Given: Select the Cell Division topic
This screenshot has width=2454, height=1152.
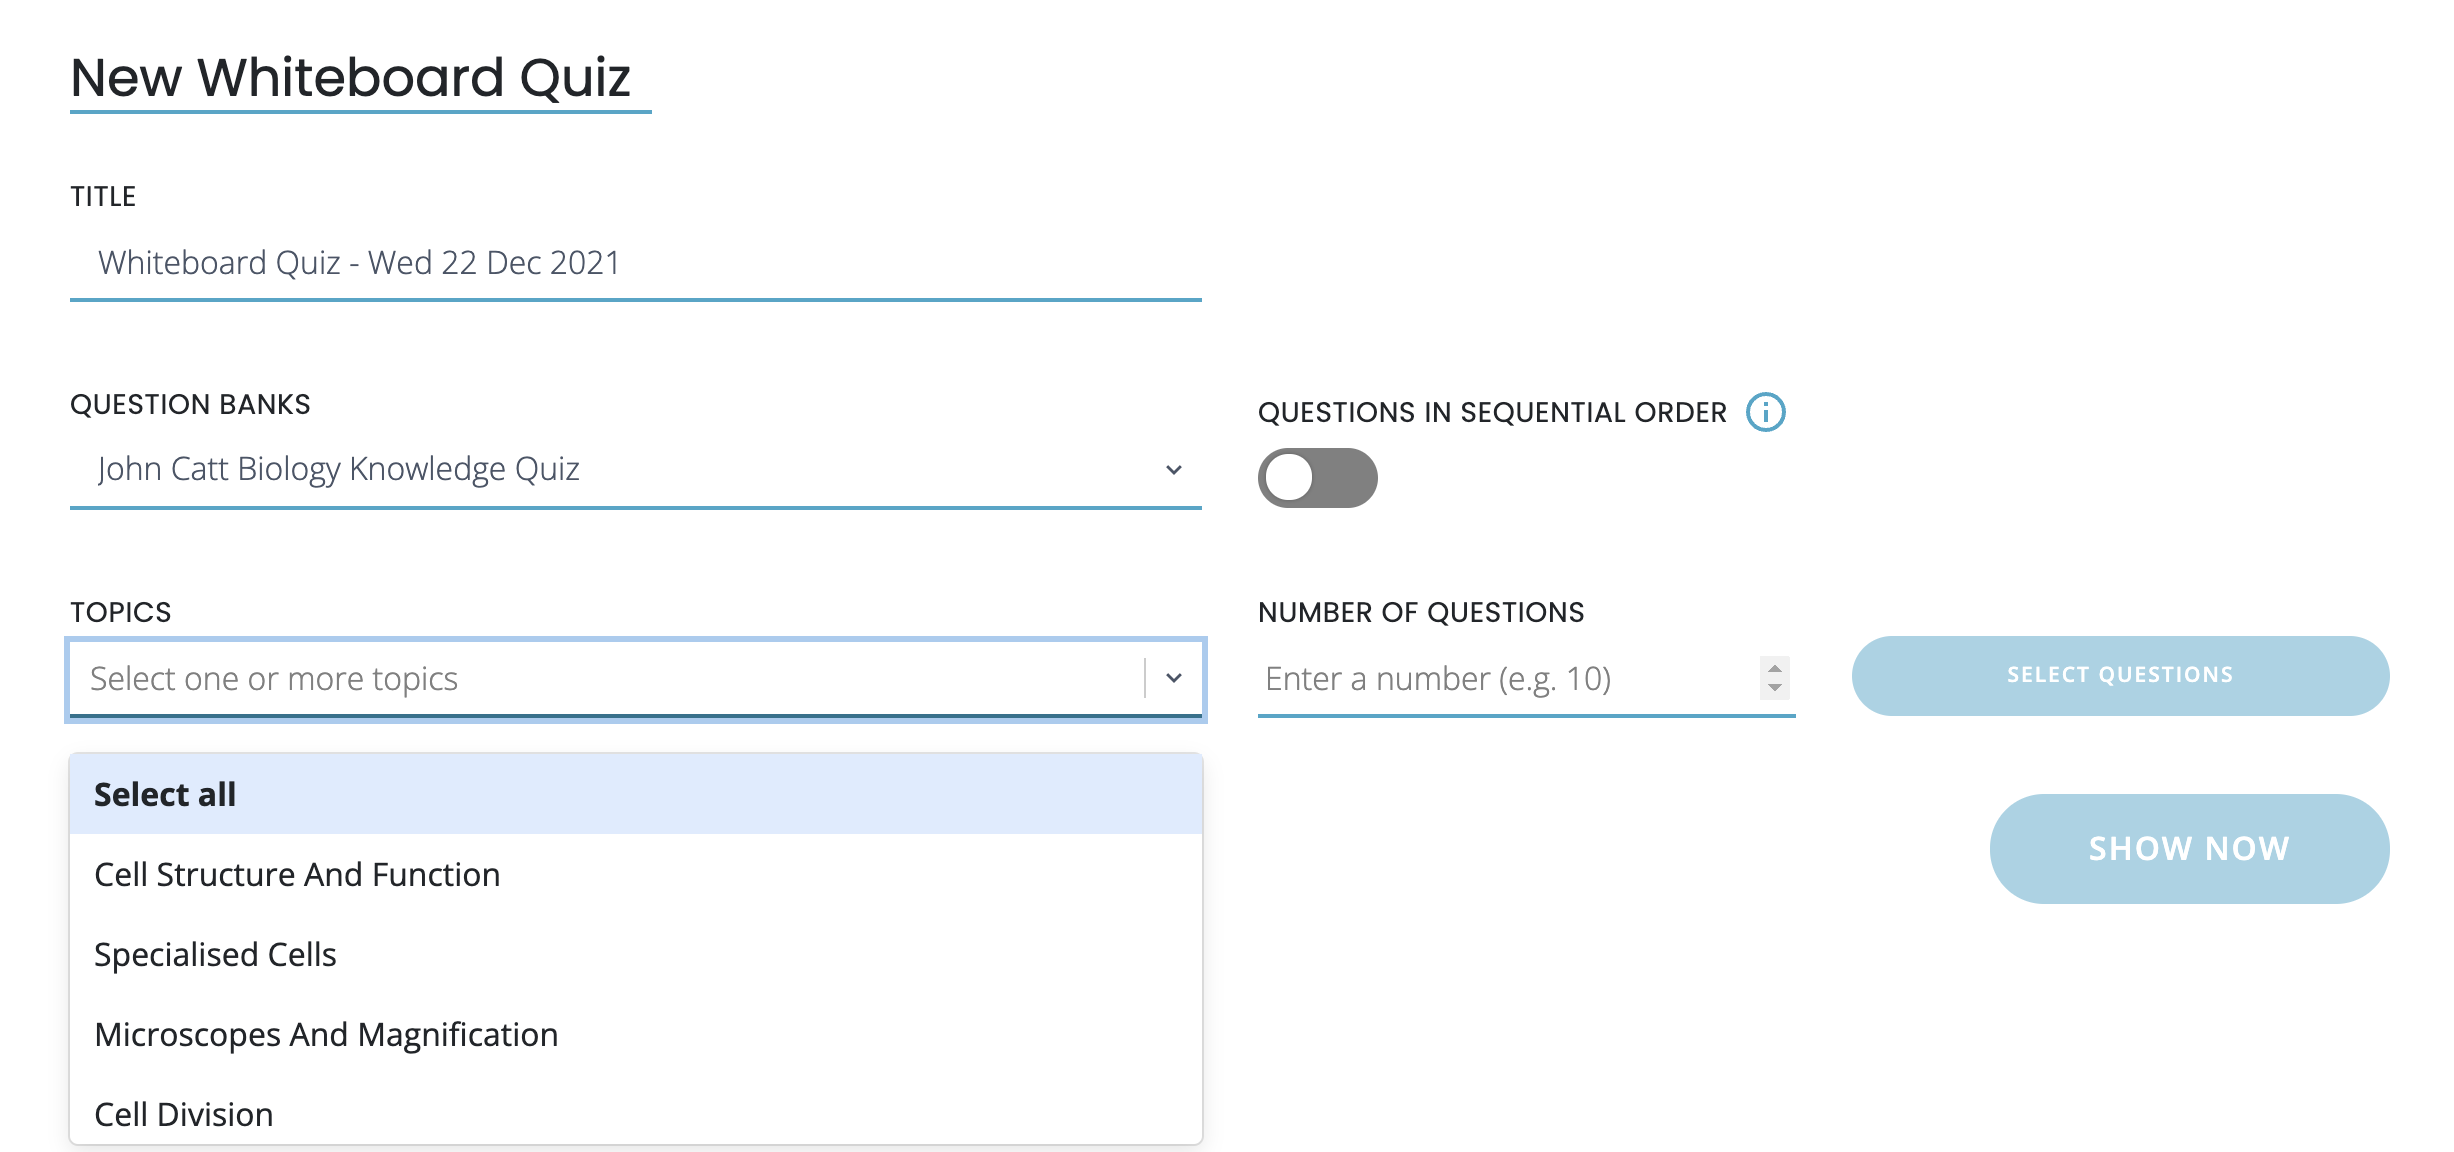Looking at the screenshot, I should [x=184, y=1114].
